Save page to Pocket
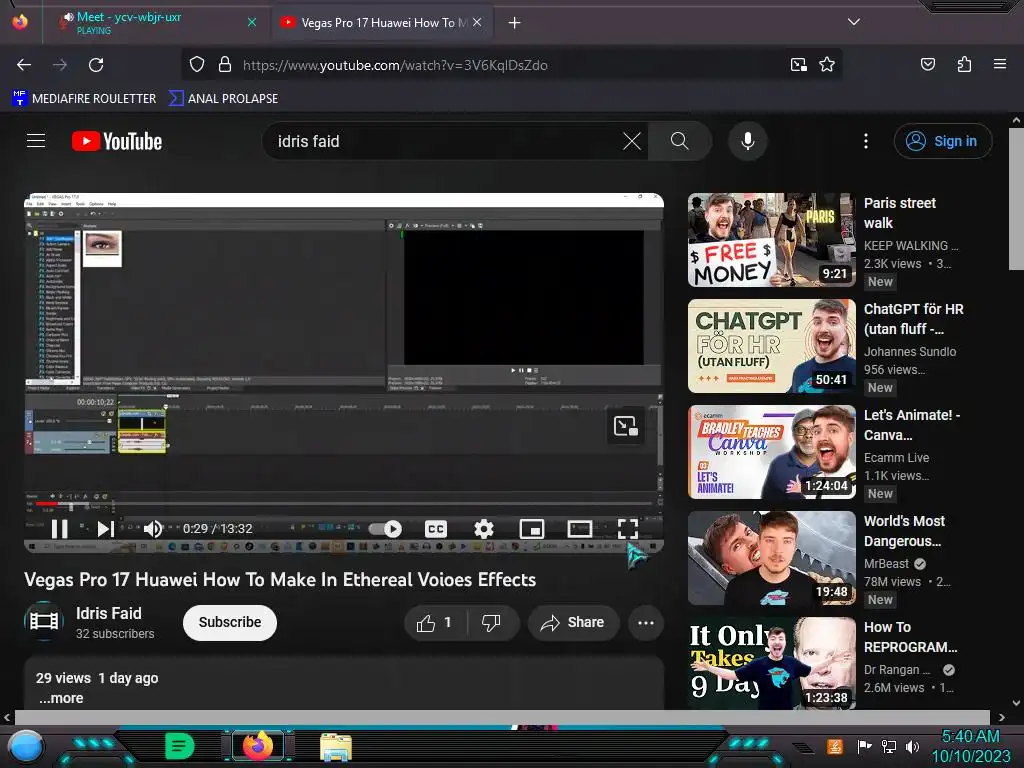This screenshot has width=1024, height=768. [x=928, y=64]
